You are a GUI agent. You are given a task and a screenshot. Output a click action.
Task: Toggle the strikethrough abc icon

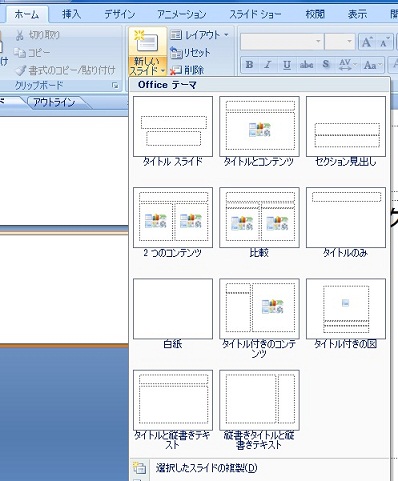pos(306,64)
